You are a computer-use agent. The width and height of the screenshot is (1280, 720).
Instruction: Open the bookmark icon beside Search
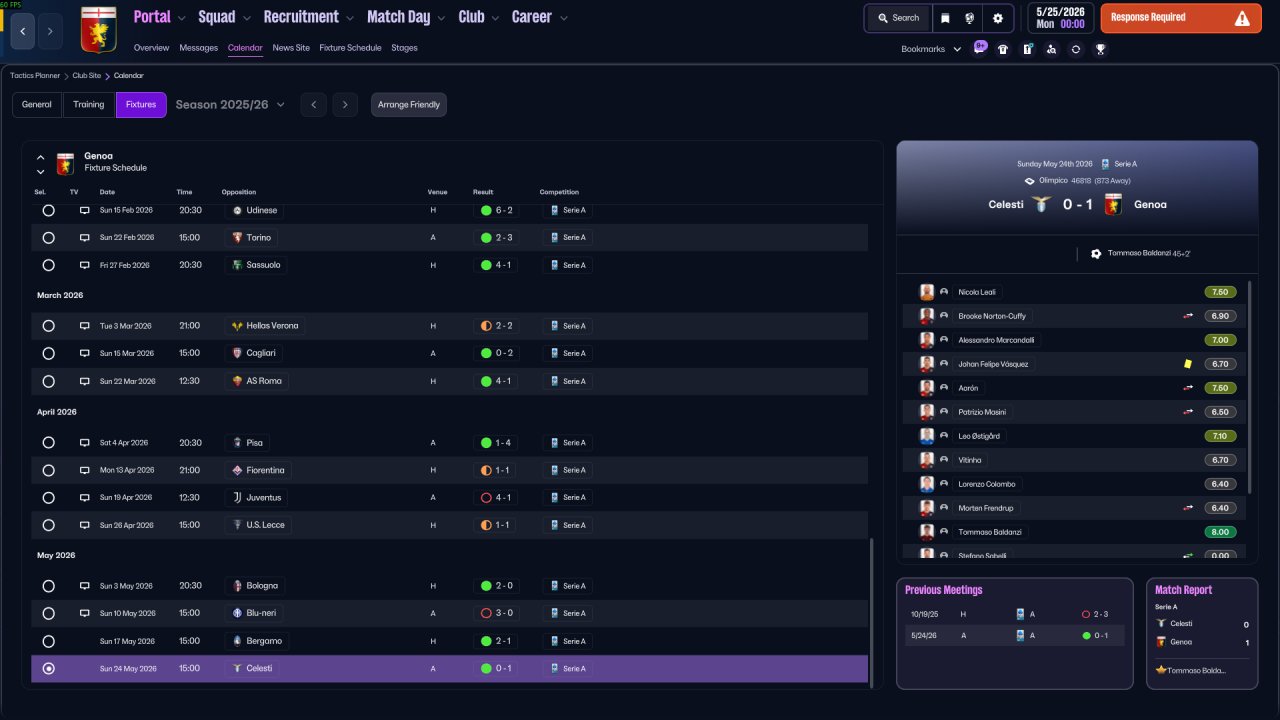pyautogui.click(x=945, y=18)
